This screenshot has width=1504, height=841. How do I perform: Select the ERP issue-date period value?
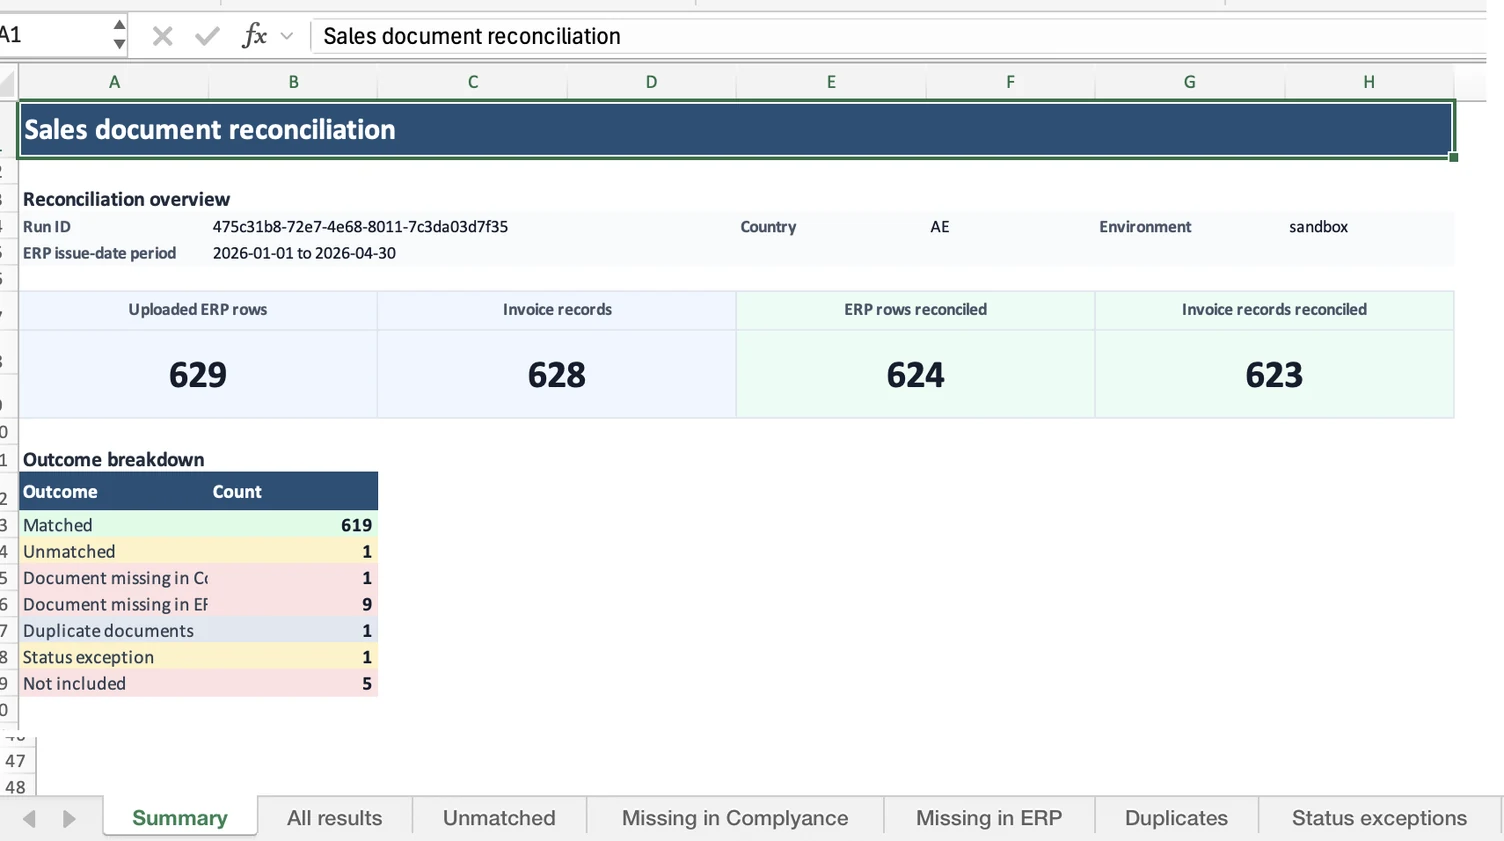point(304,253)
